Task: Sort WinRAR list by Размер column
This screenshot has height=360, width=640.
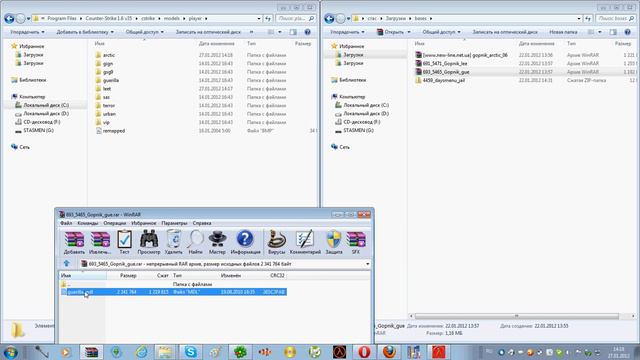Action: pyautogui.click(x=128, y=276)
